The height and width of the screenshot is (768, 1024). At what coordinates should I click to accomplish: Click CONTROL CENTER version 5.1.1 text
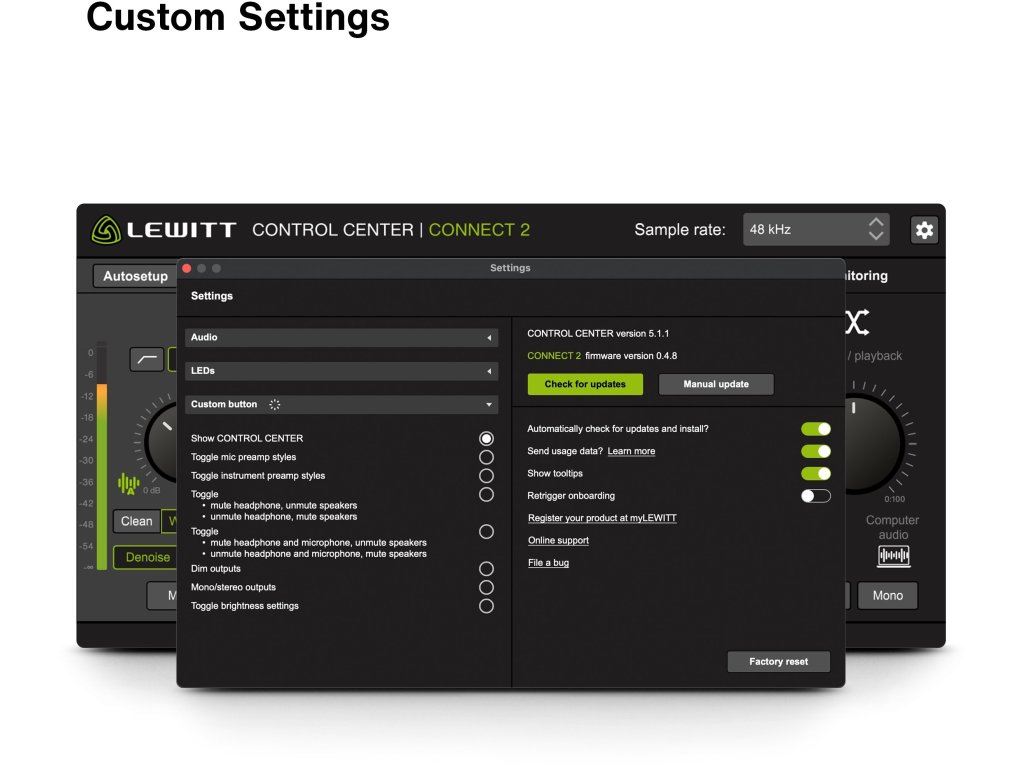click(x=598, y=334)
